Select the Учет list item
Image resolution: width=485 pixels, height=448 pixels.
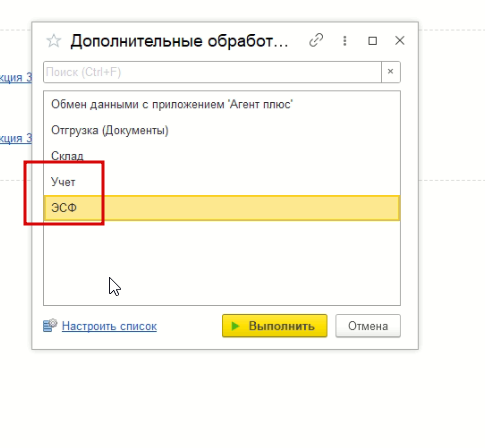(222, 182)
